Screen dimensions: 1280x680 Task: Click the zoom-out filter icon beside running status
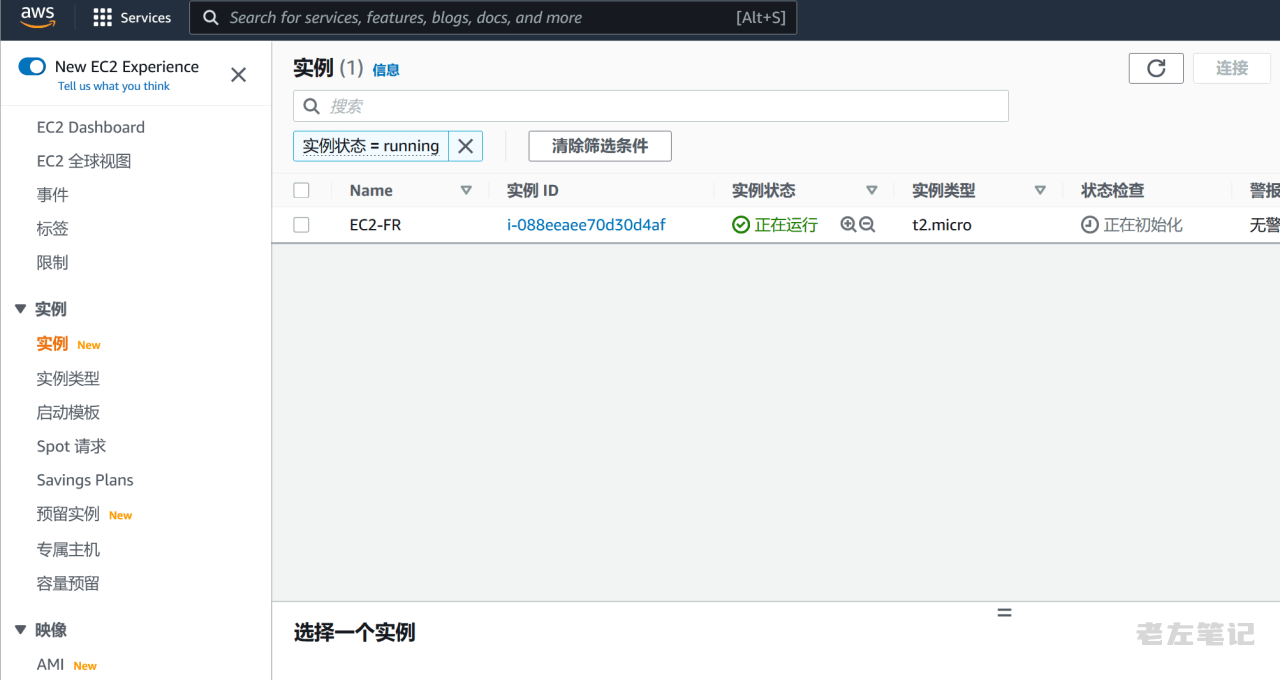(x=867, y=225)
